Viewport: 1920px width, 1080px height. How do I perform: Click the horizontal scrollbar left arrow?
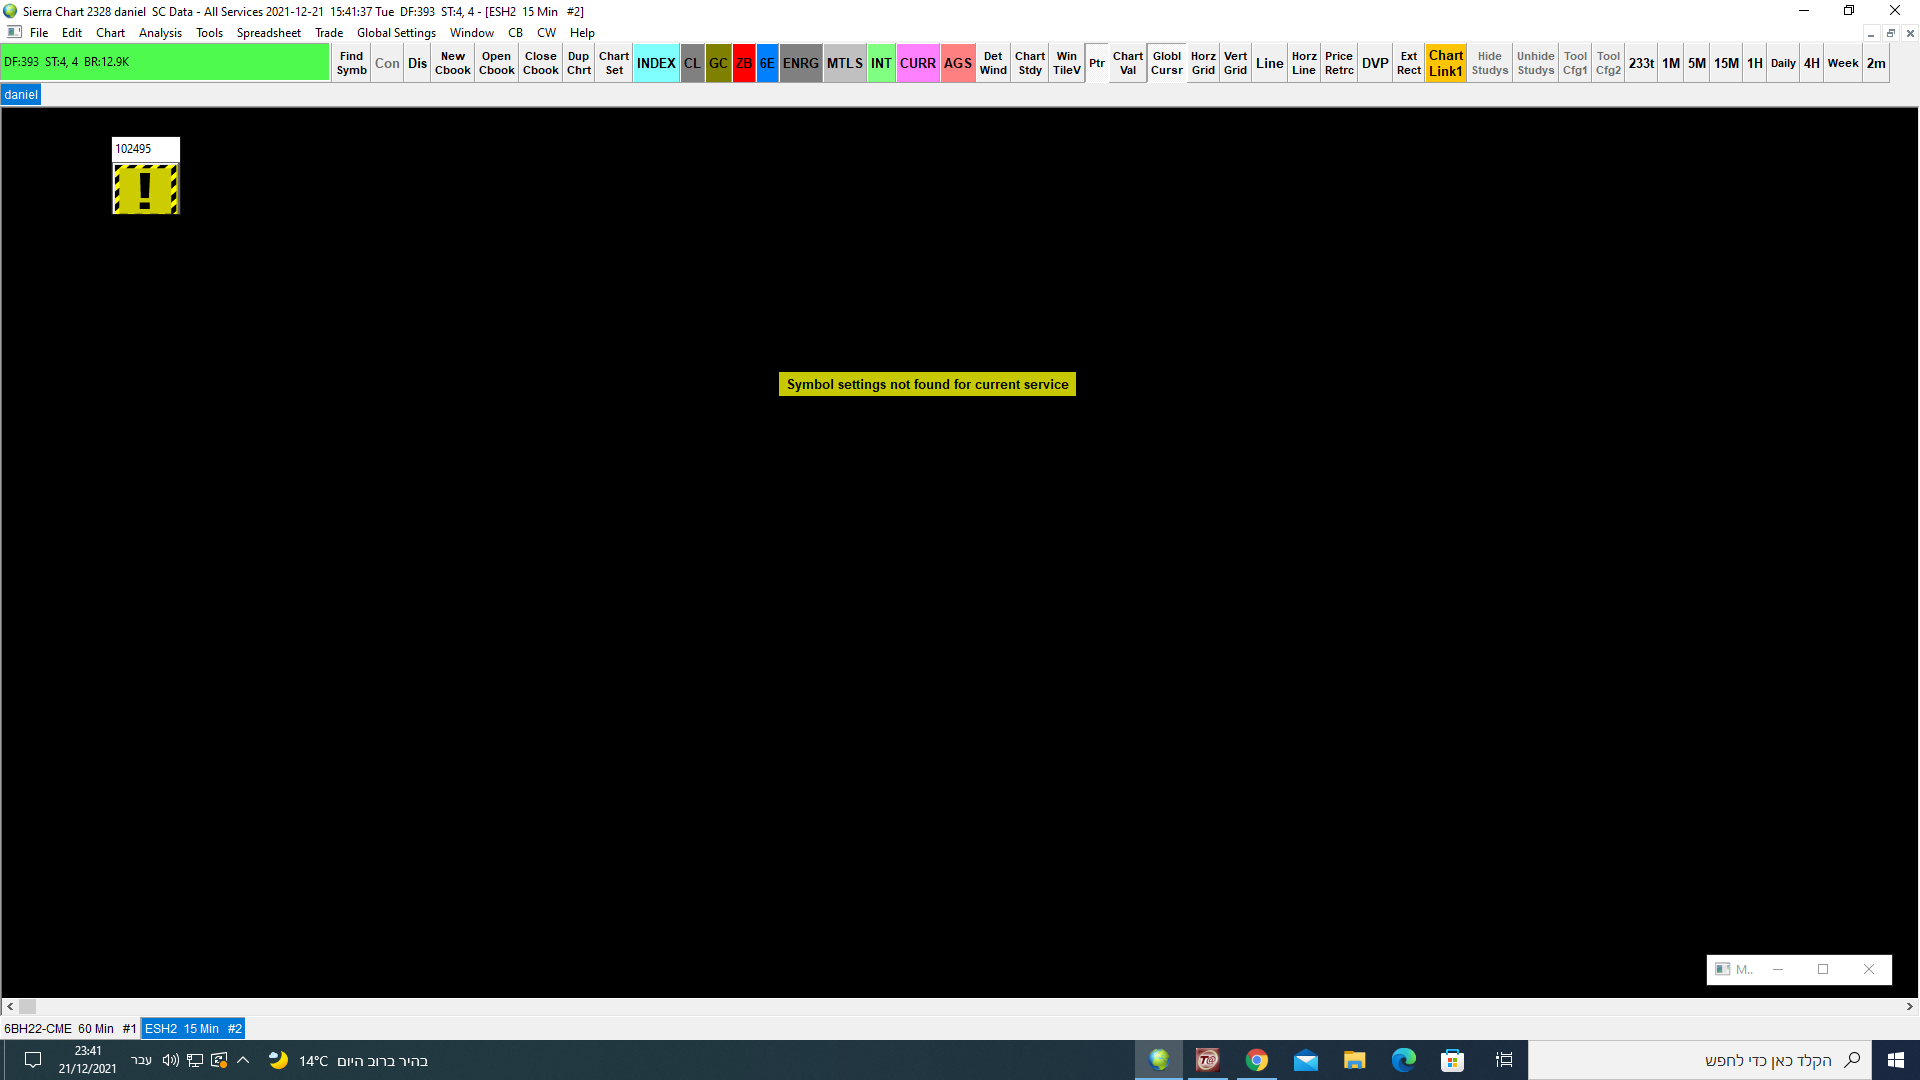10,1007
